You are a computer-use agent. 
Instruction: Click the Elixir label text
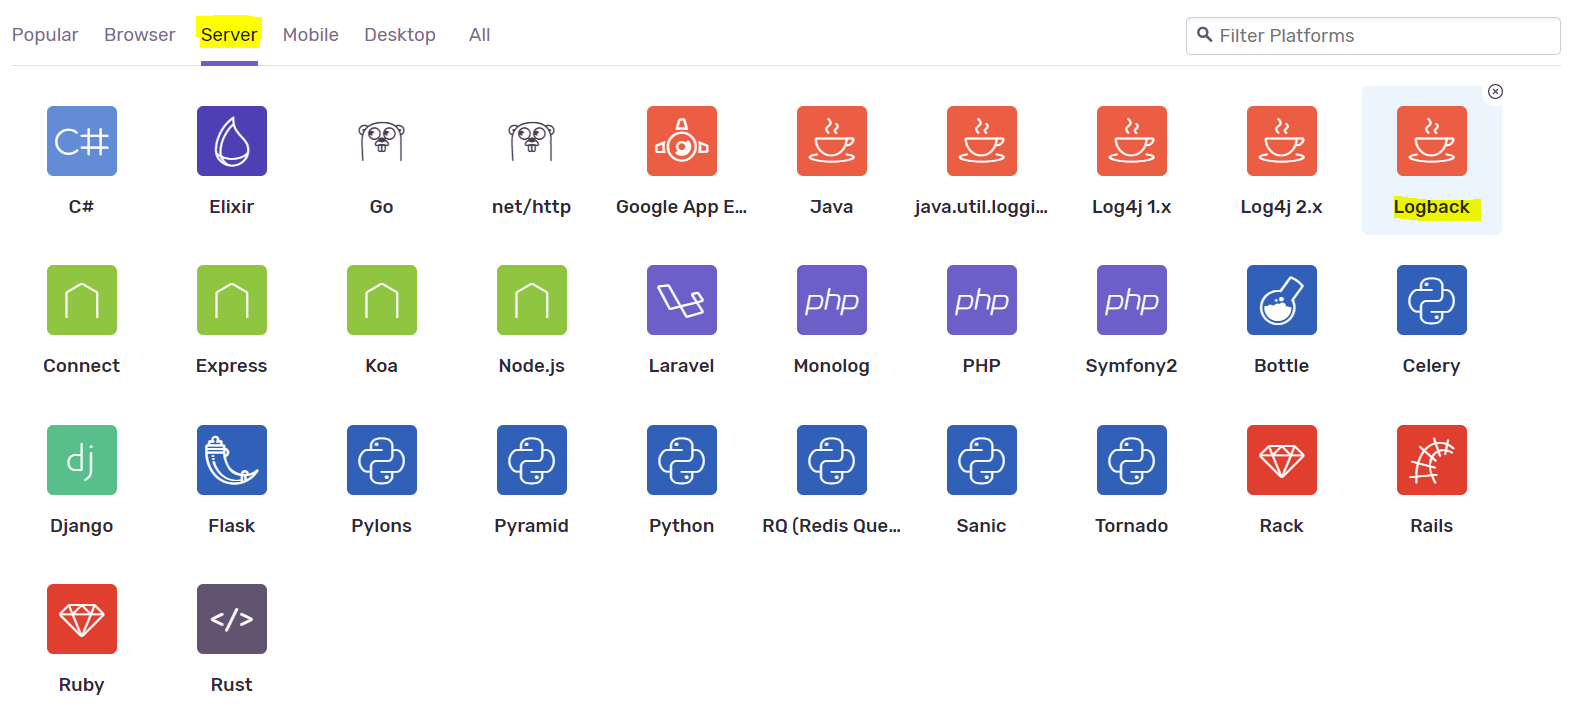pyautogui.click(x=232, y=207)
